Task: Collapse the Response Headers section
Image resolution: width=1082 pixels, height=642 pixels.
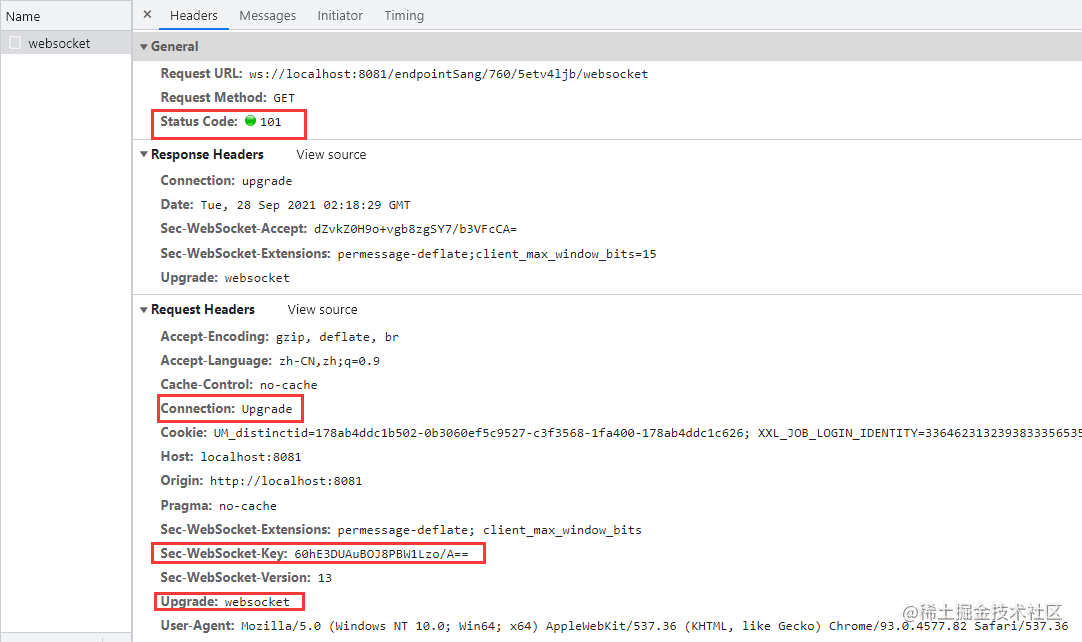Action: point(144,155)
